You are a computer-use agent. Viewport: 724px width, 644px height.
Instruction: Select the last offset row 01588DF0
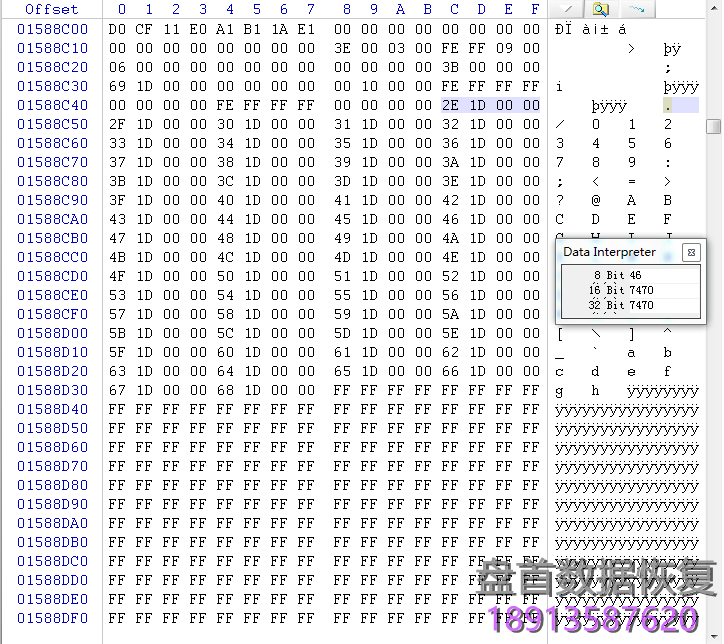(52, 618)
